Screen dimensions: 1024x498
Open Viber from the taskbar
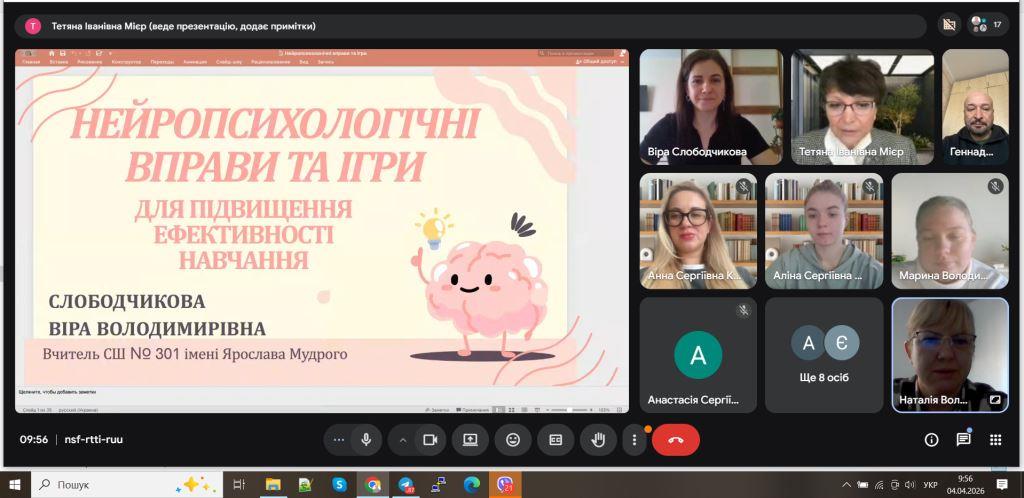coord(505,484)
